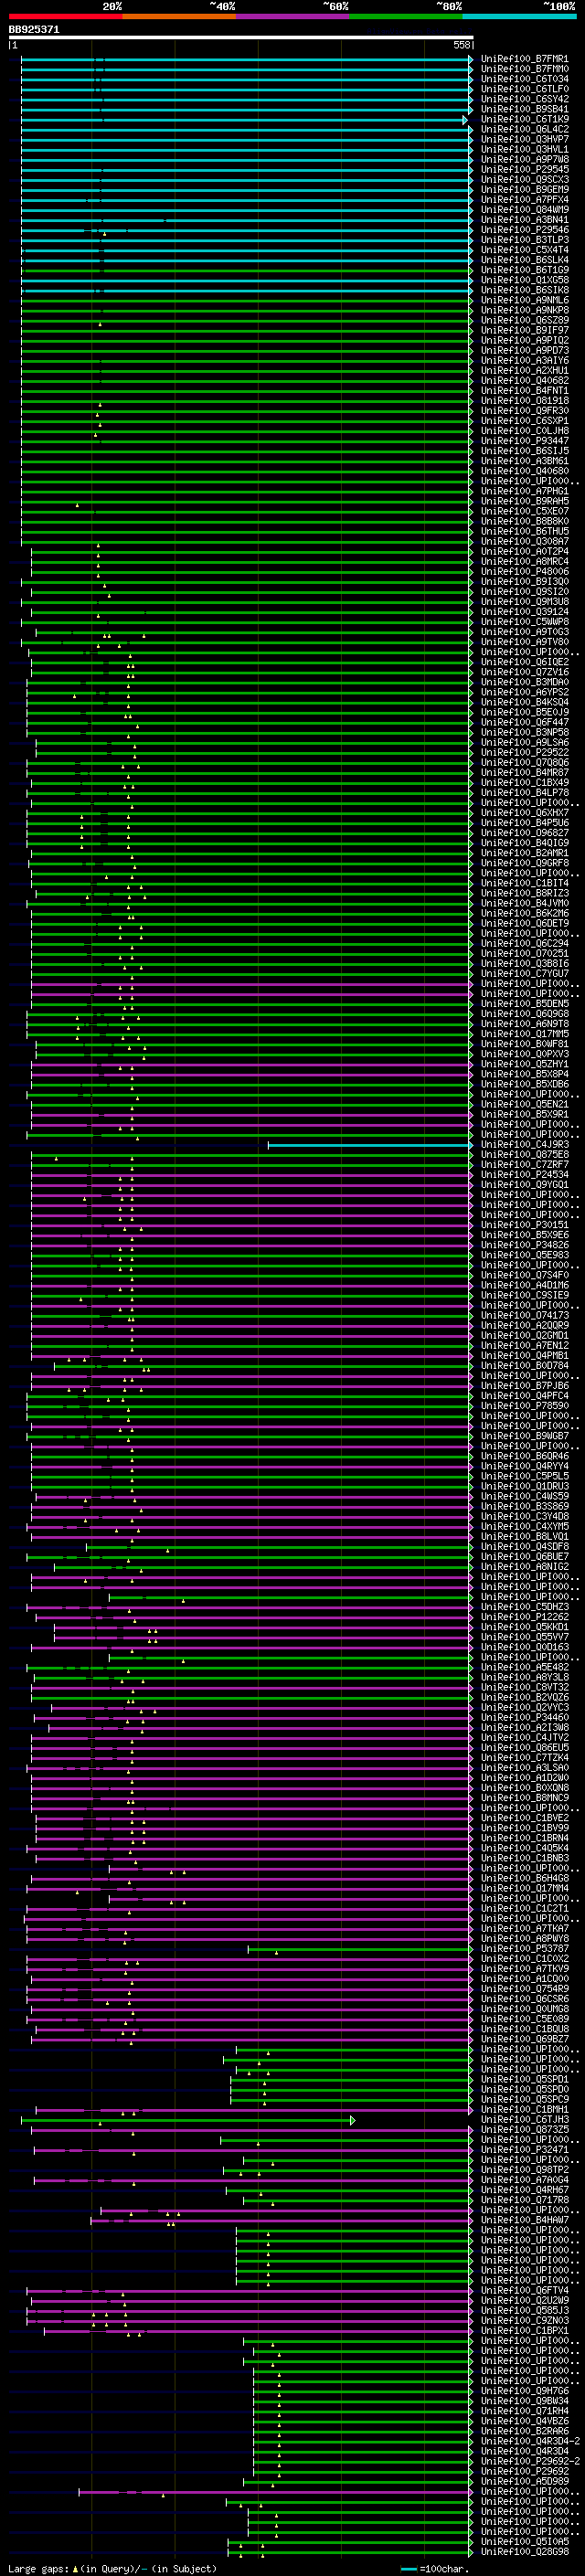This screenshot has height=2576, width=585.
Task: Select hit label UniRef100_A7PHG1
Action: [x=524, y=491]
